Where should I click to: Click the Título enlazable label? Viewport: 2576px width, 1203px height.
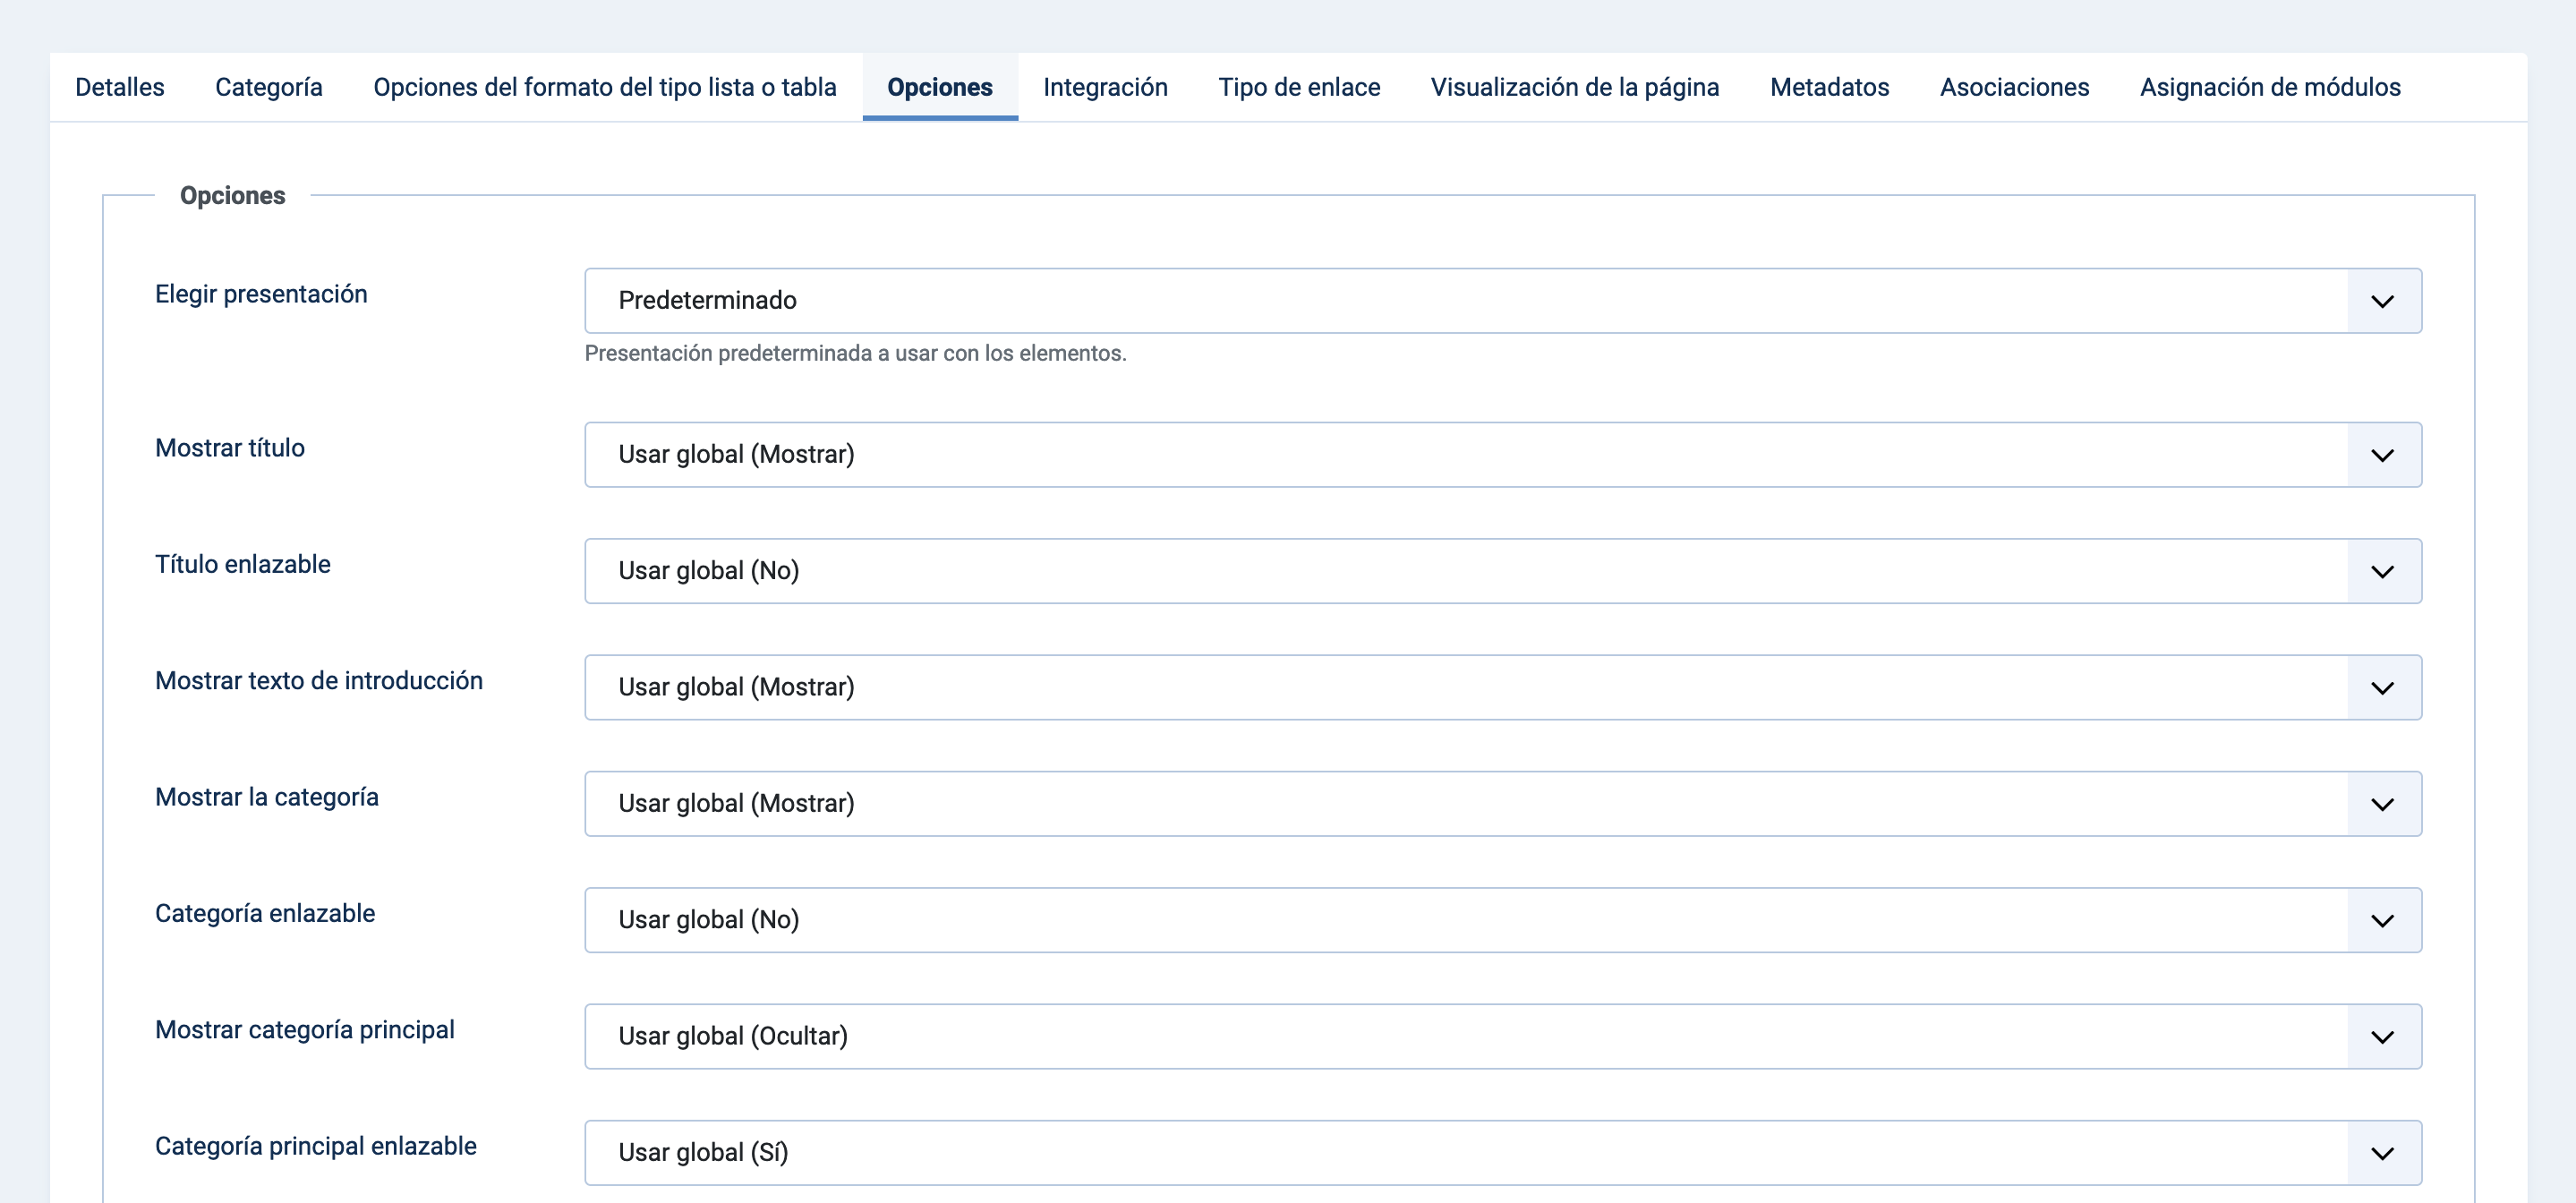point(242,564)
